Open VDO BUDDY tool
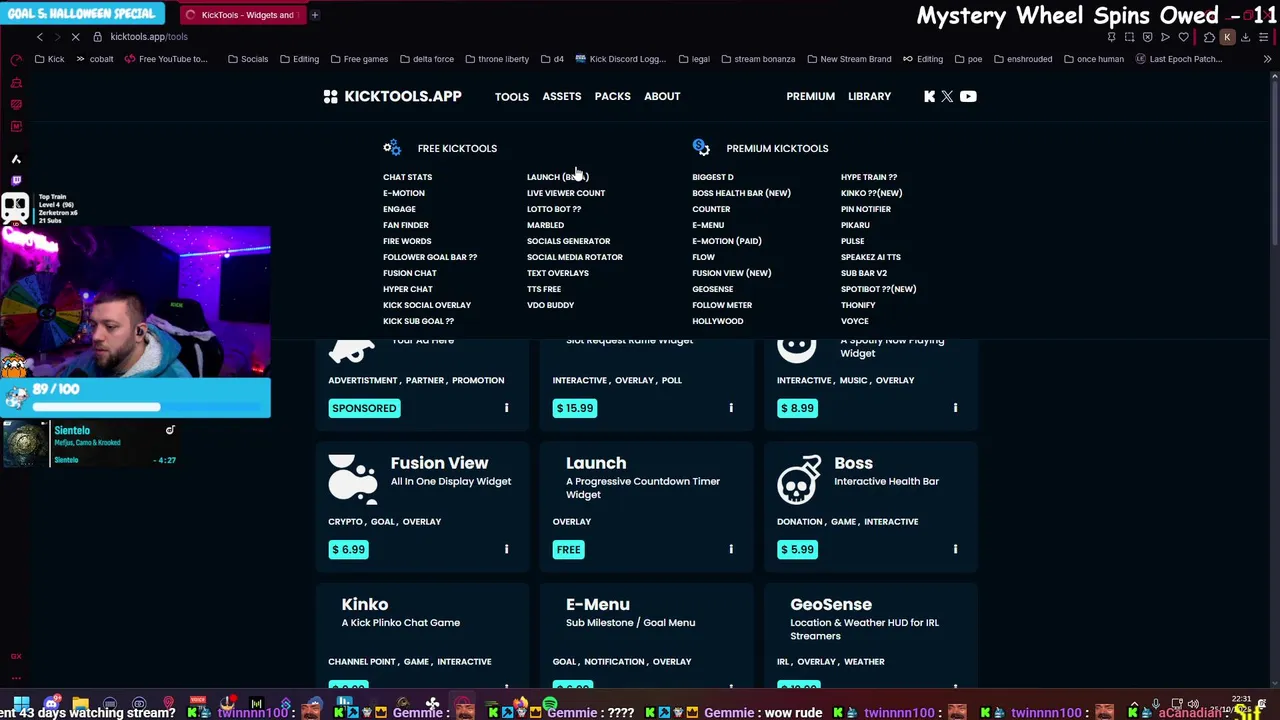The image size is (1280, 720). (x=550, y=305)
